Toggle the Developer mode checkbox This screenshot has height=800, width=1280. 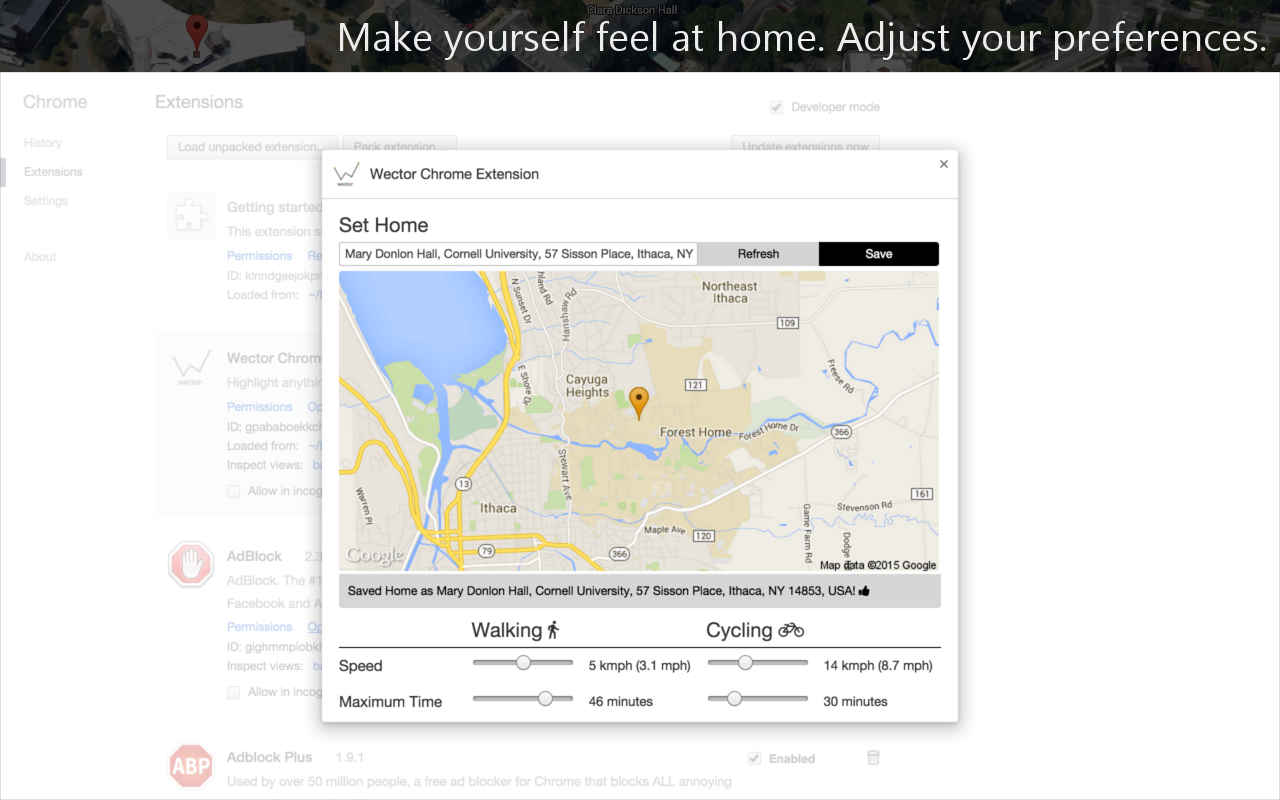776,107
